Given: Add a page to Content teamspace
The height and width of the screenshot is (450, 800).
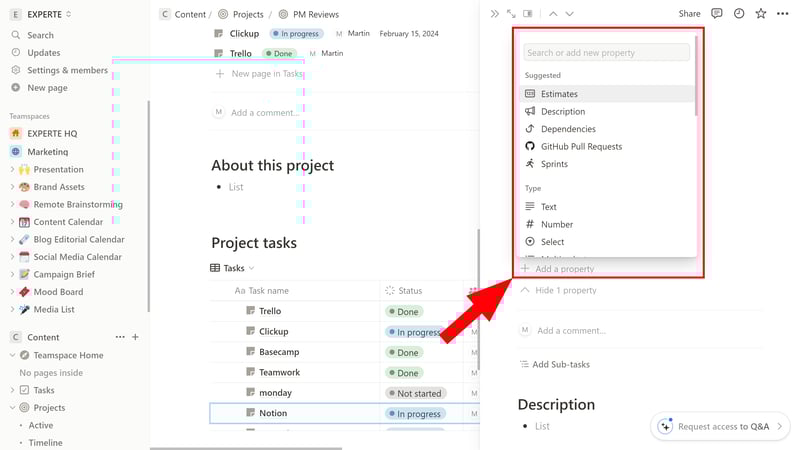Looking at the screenshot, I should coord(135,337).
